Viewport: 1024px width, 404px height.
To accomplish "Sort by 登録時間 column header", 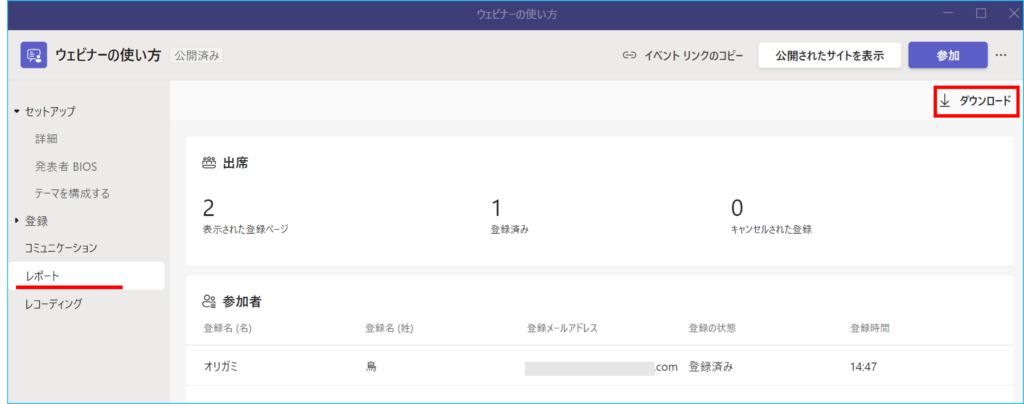I will pos(869,327).
